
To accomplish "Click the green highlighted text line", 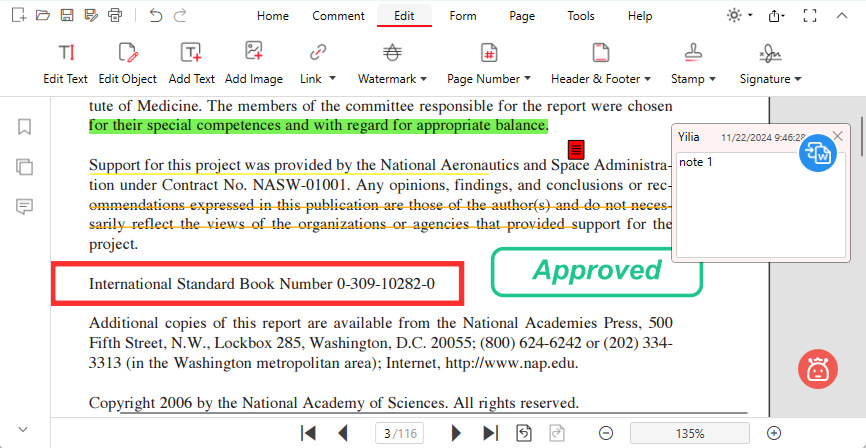I will click(x=319, y=126).
